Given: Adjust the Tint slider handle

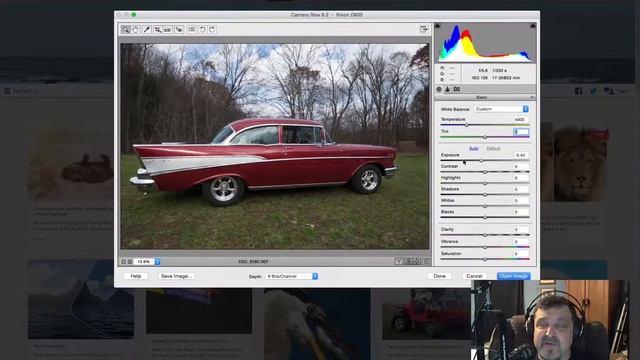Looking at the screenshot, I should tap(485, 137).
